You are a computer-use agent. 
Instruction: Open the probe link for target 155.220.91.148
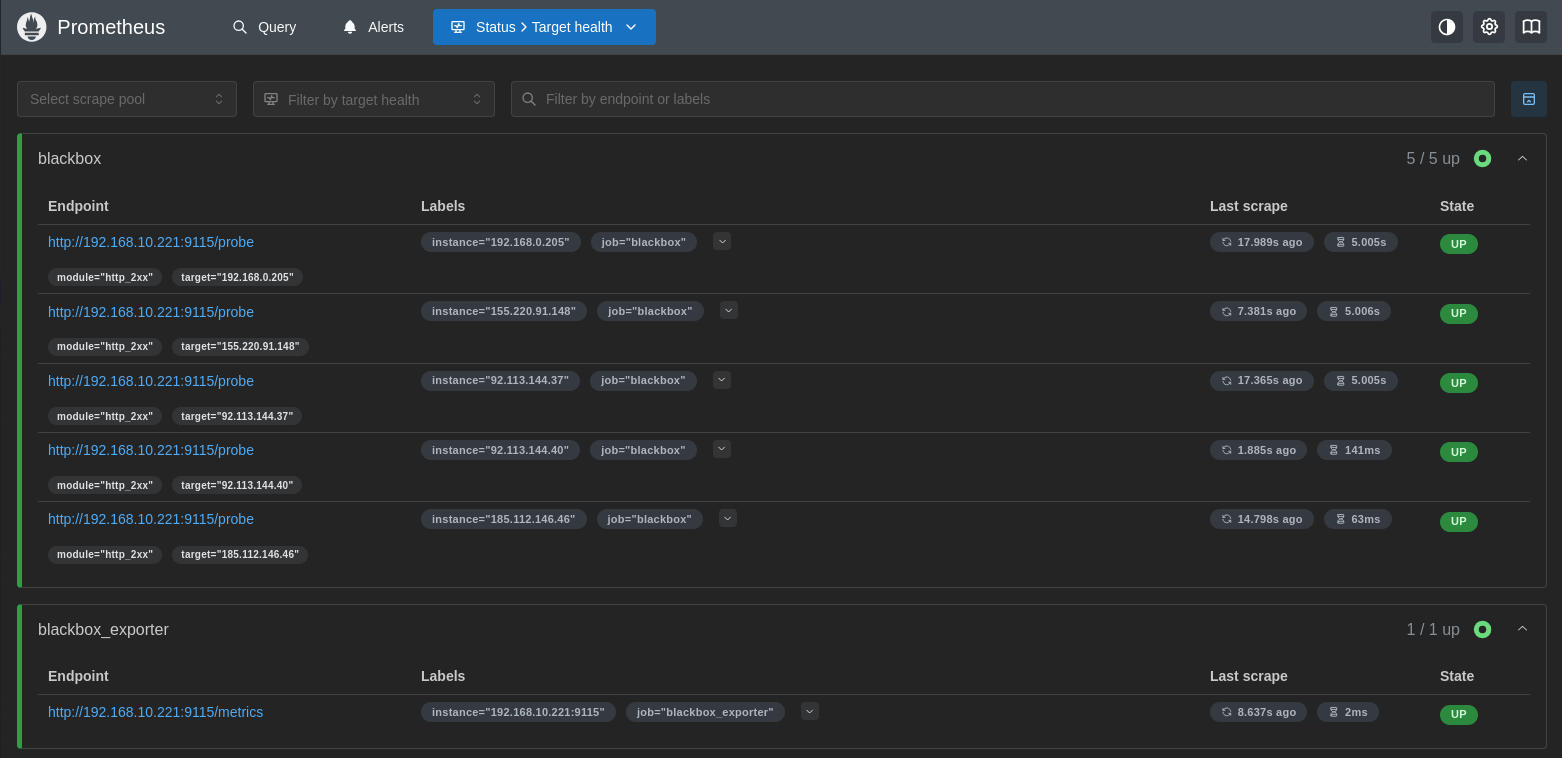point(151,312)
